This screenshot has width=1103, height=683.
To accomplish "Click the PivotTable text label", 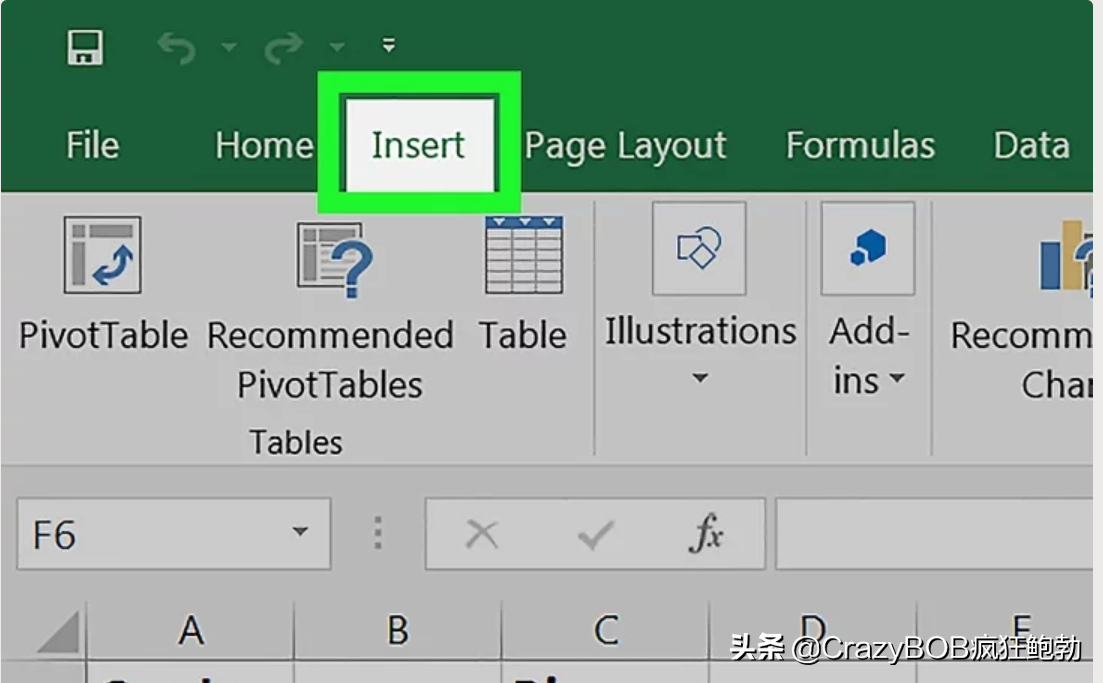I will (103, 336).
